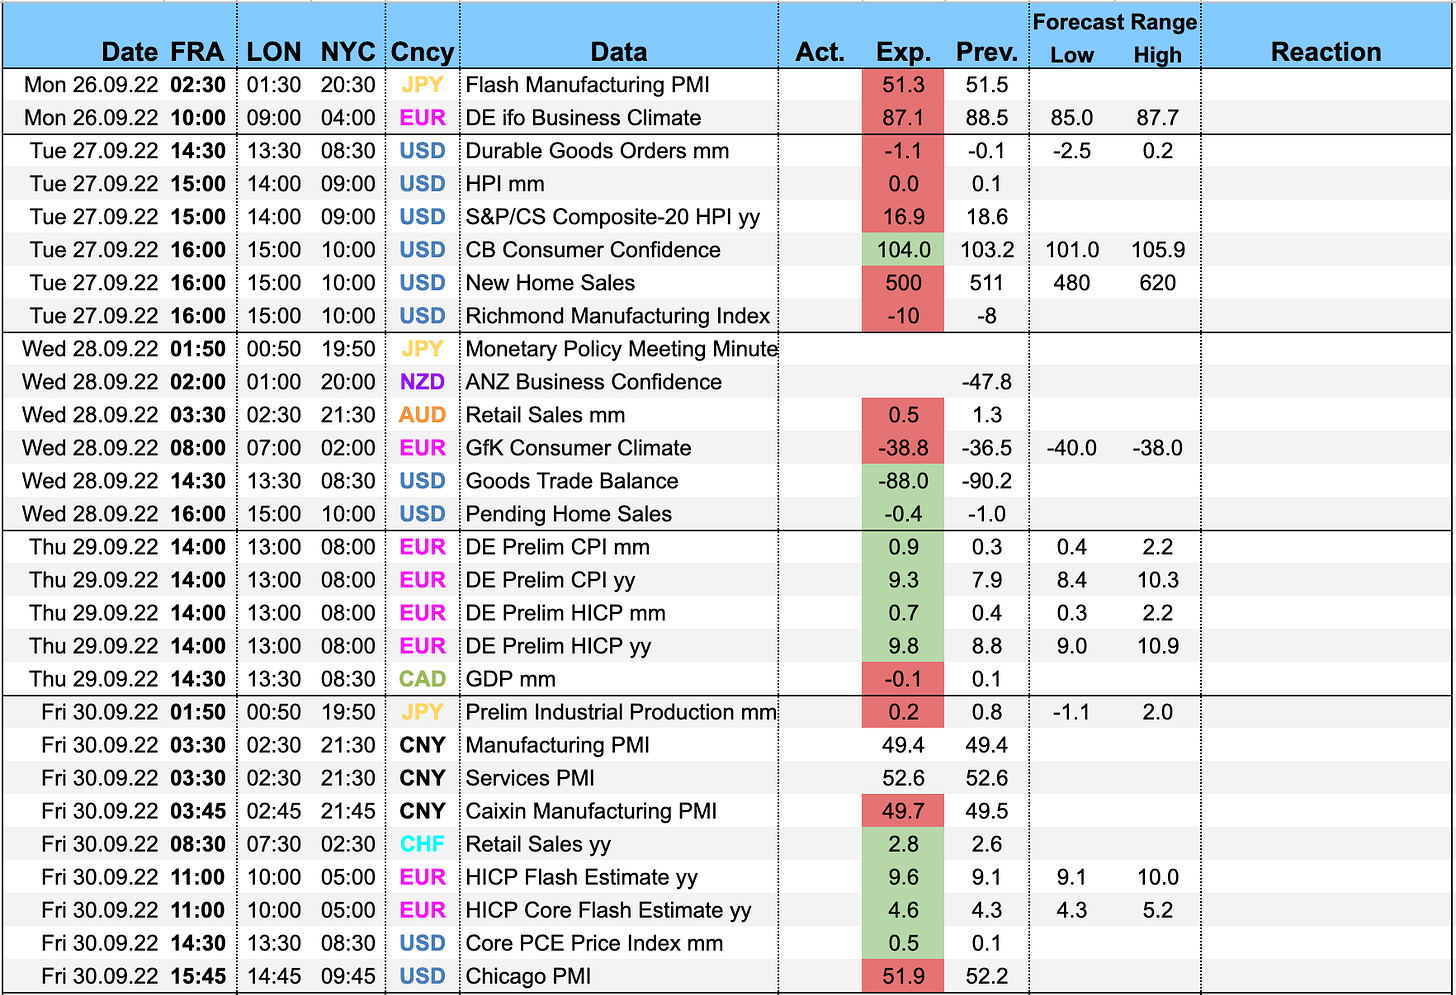The image size is (1456, 995).
Task: Select the NYC column header
Action: tap(348, 52)
